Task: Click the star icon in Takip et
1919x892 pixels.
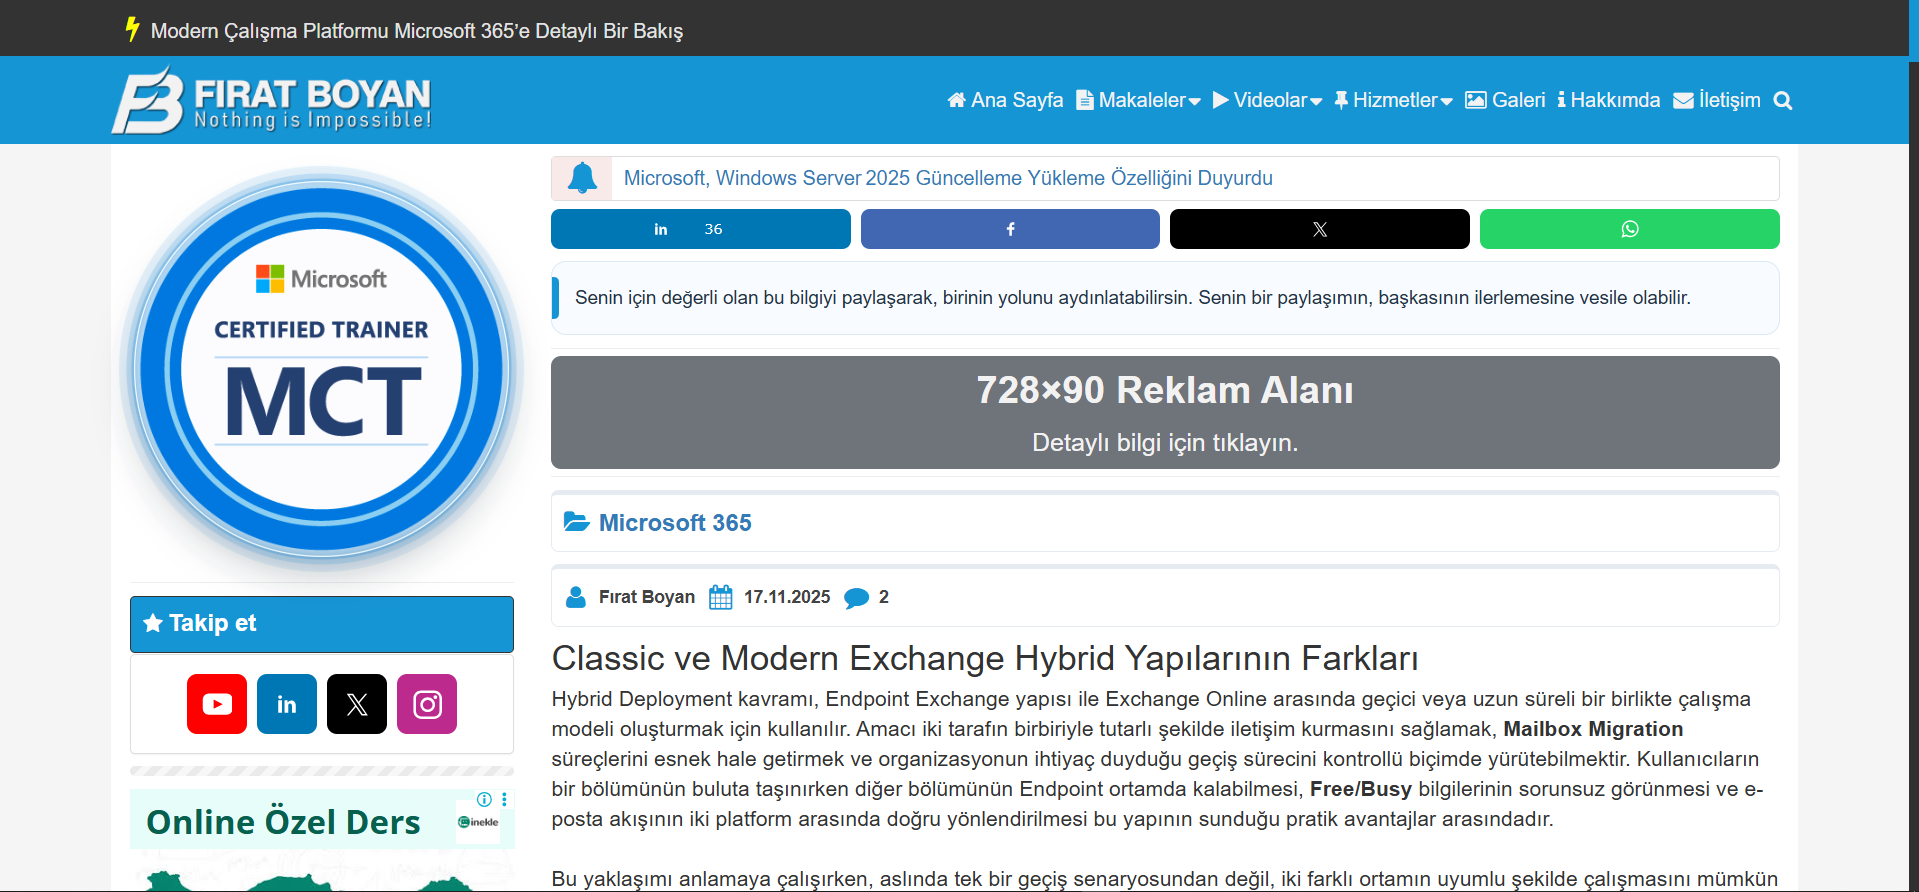Action: (x=153, y=623)
